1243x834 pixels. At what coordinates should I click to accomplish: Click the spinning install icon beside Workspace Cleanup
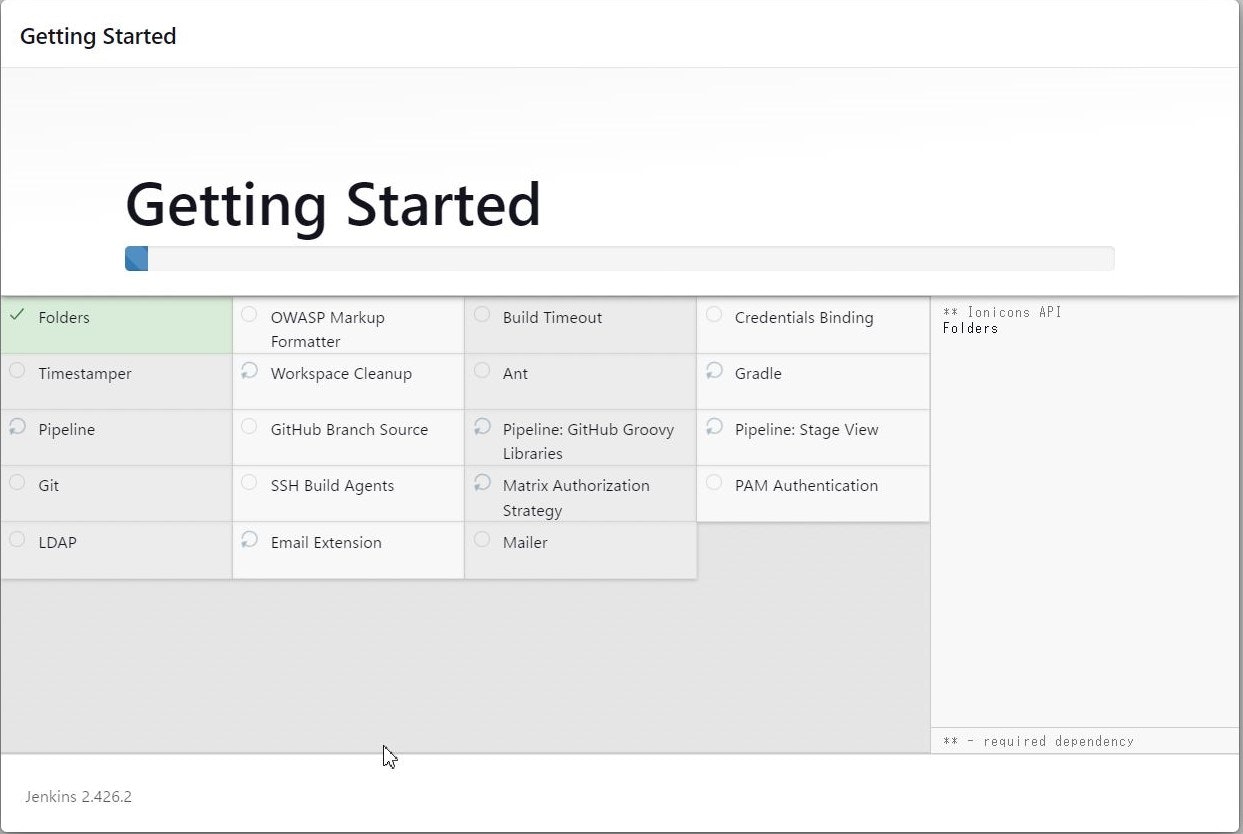tap(249, 370)
